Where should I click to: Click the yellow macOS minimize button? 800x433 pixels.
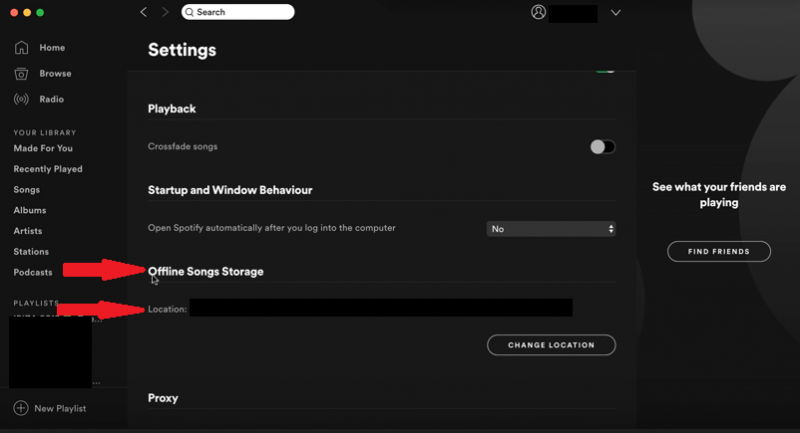(x=27, y=13)
